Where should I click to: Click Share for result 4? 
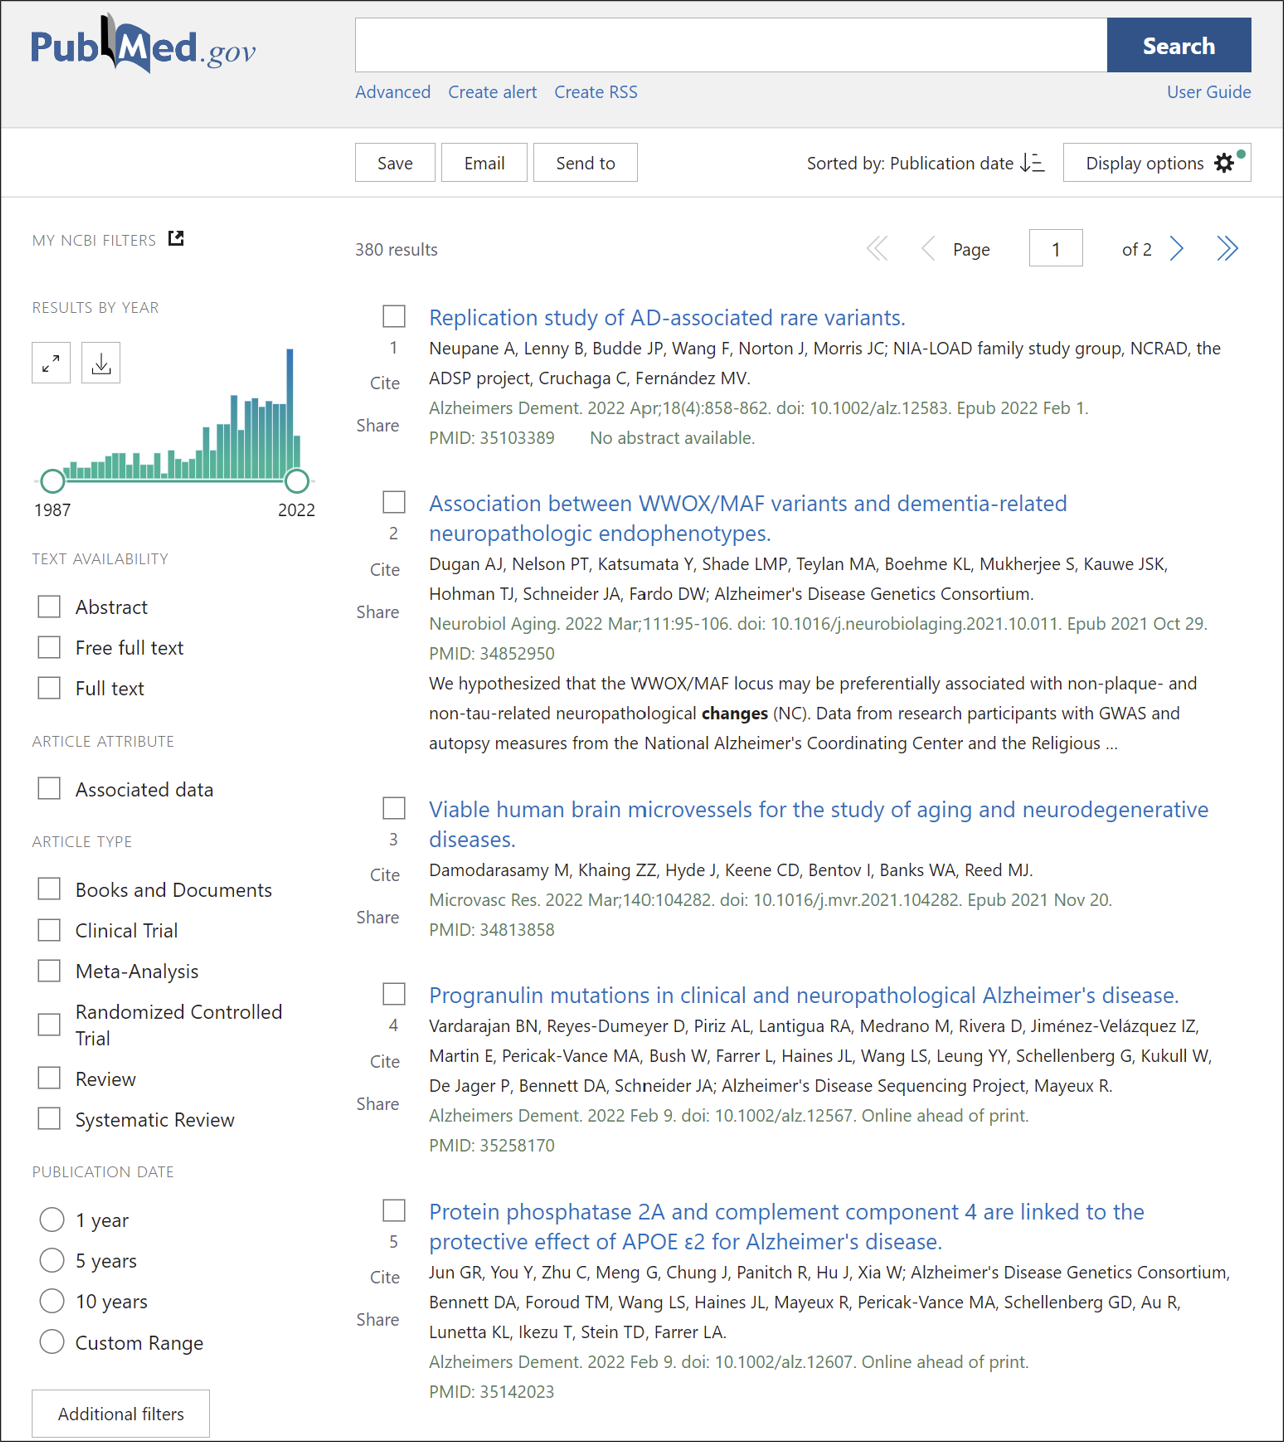[x=378, y=1104]
